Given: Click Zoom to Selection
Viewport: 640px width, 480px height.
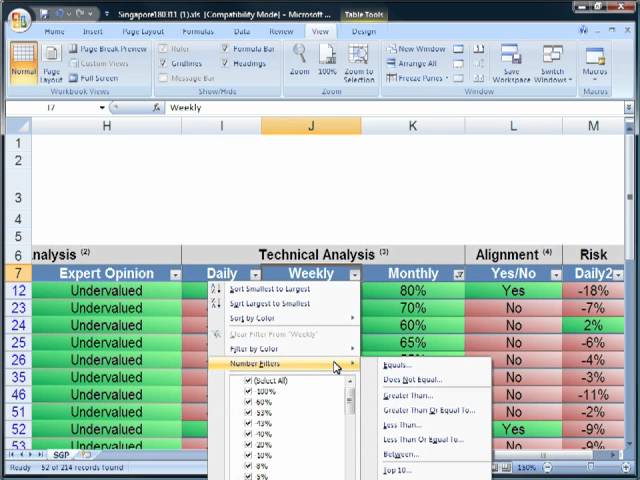Looking at the screenshot, I should tap(359, 63).
